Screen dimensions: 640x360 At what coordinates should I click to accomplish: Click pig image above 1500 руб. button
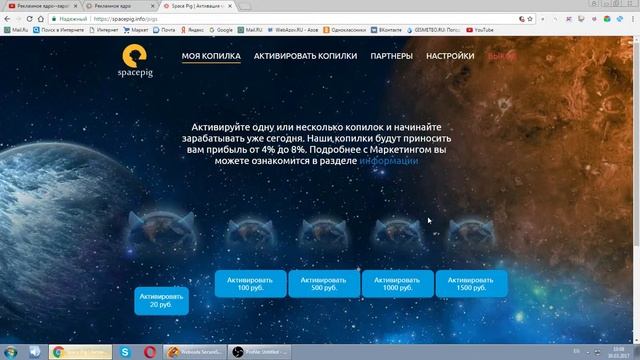(x=471, y=233)
